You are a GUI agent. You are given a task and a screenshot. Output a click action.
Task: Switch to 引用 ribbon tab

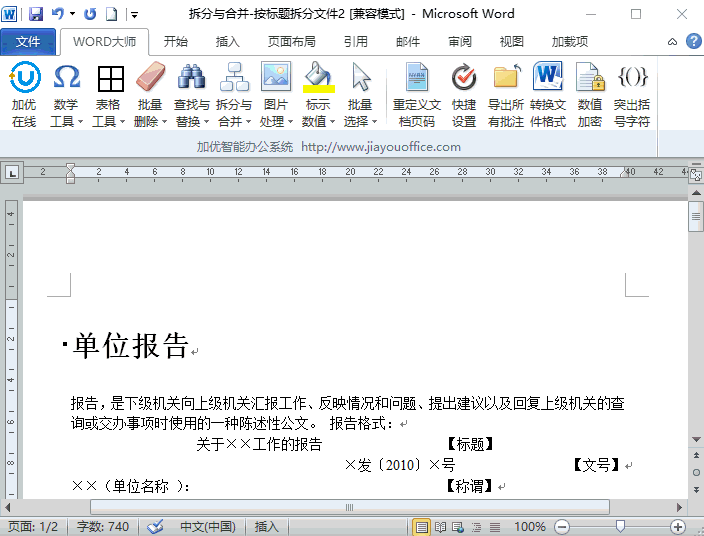[356, 42]
